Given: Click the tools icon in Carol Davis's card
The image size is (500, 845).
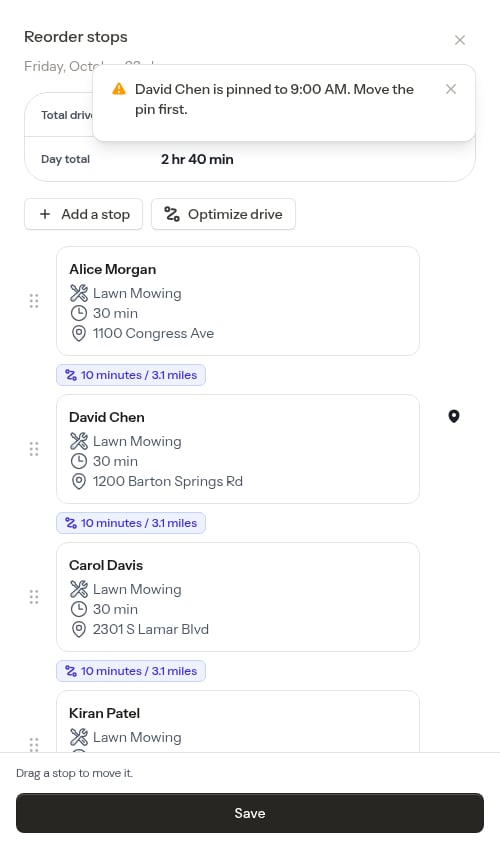Looking at the screenshot, I should pyautogui.click(x=79, y=589).
